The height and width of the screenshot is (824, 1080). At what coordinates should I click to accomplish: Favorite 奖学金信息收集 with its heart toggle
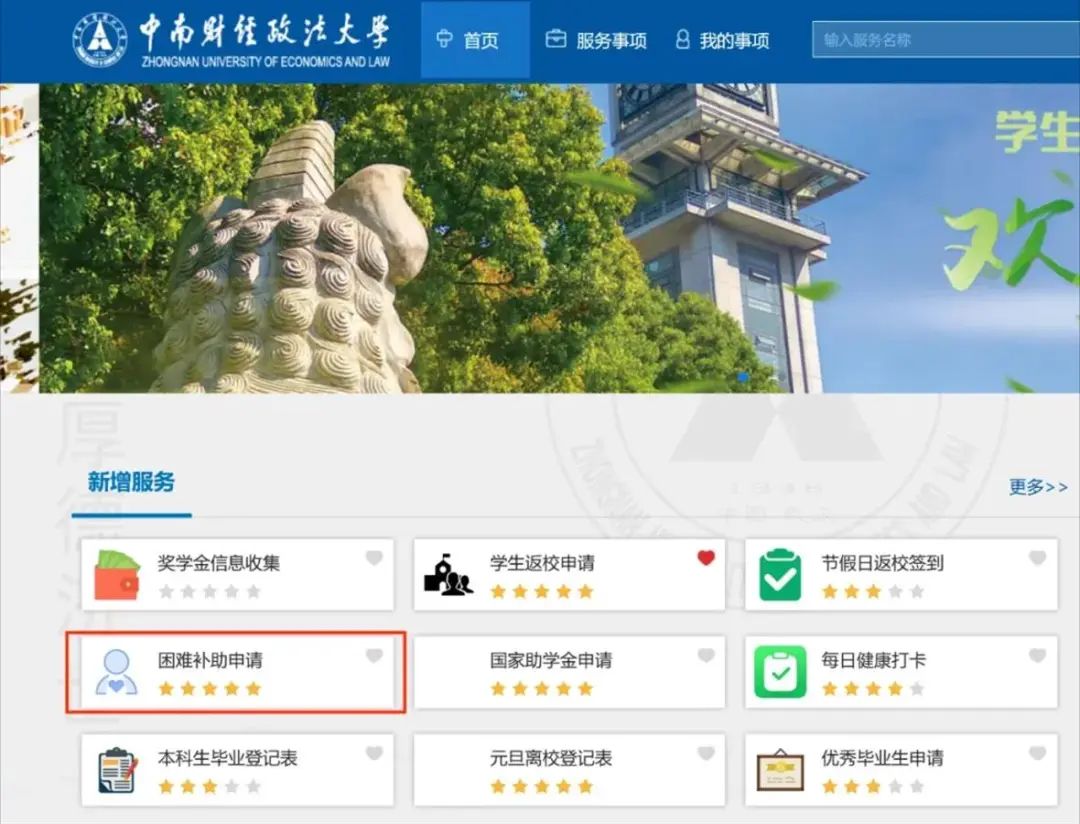point(375,558)
